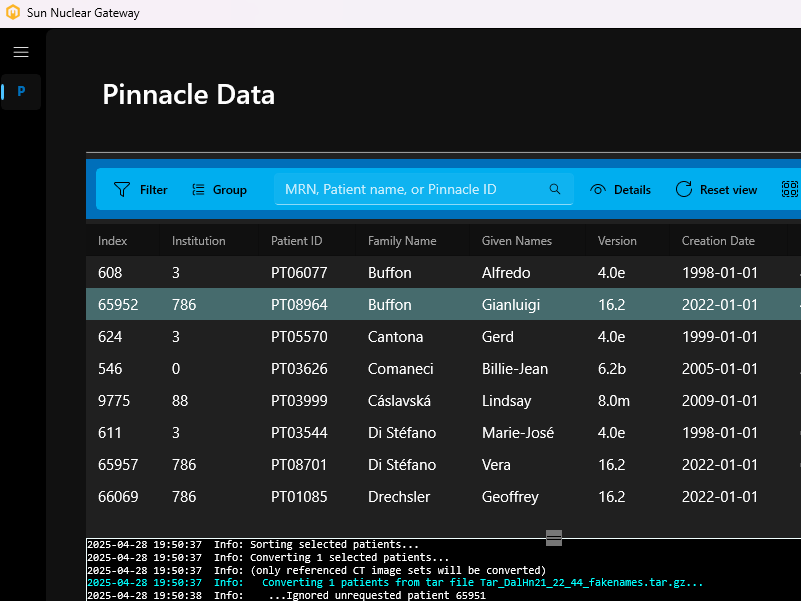Toggle the Details view
The image size is (801, 601).
click(x=620, y=190)
